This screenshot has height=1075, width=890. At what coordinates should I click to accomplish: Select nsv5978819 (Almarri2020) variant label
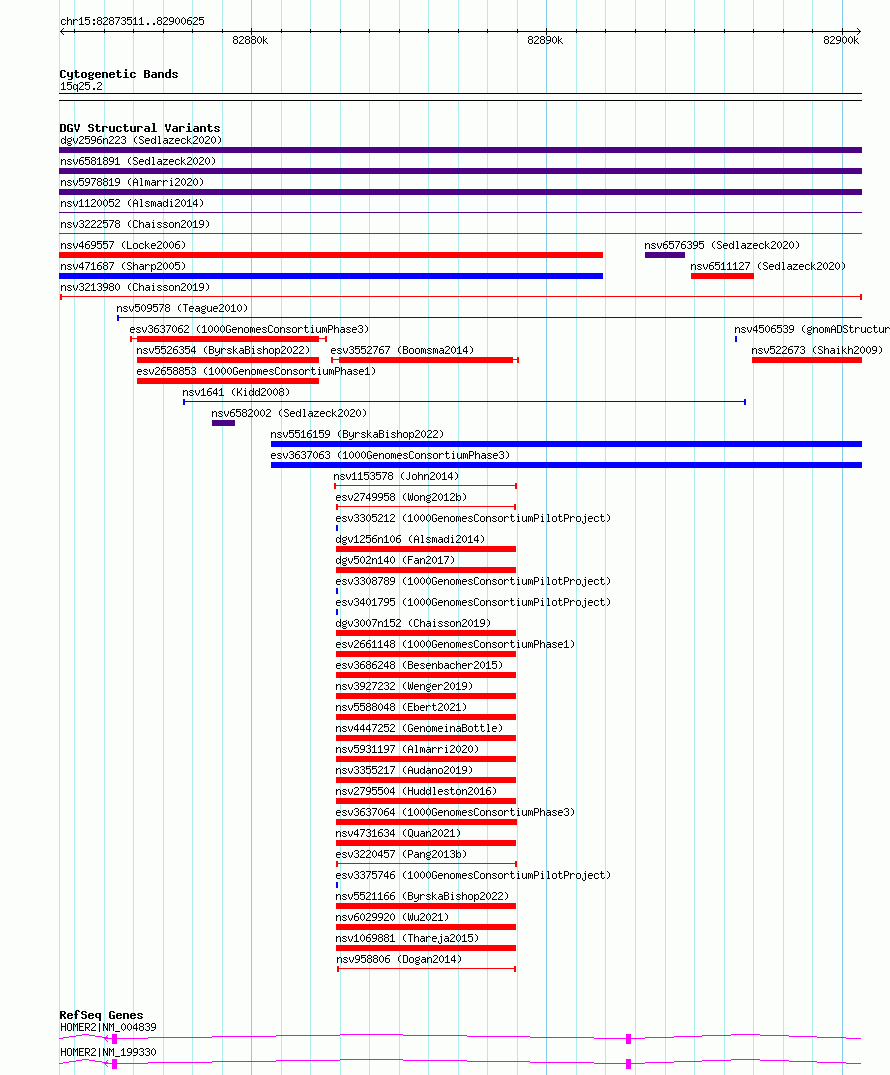[x=132, y=182]
